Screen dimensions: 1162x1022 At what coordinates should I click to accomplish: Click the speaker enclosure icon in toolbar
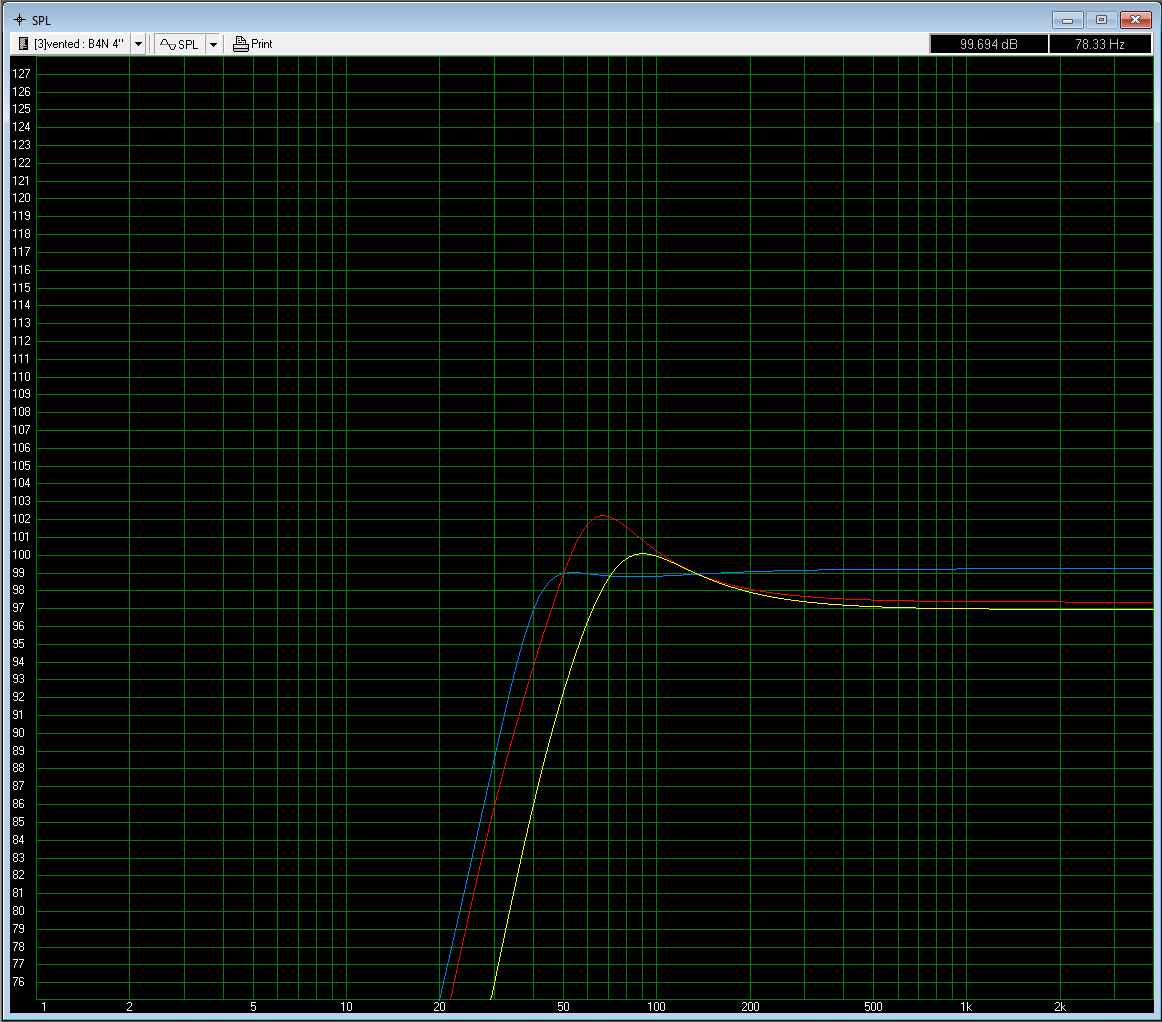pyautogui.click(x=23, y=44)
